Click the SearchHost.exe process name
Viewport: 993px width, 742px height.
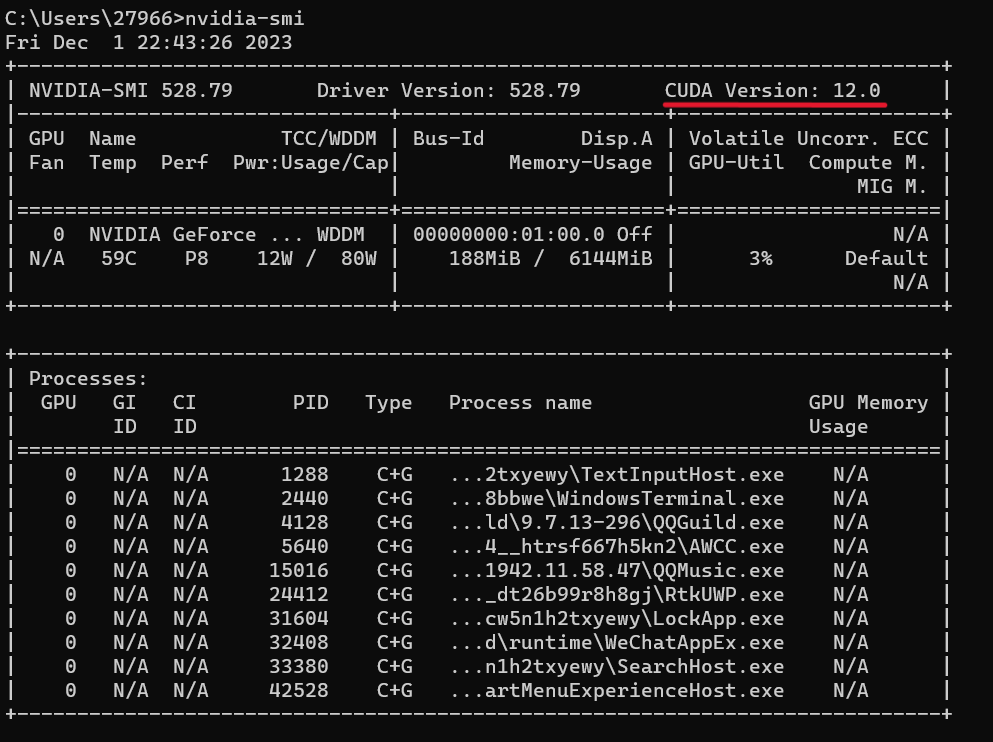click(617, 667)
